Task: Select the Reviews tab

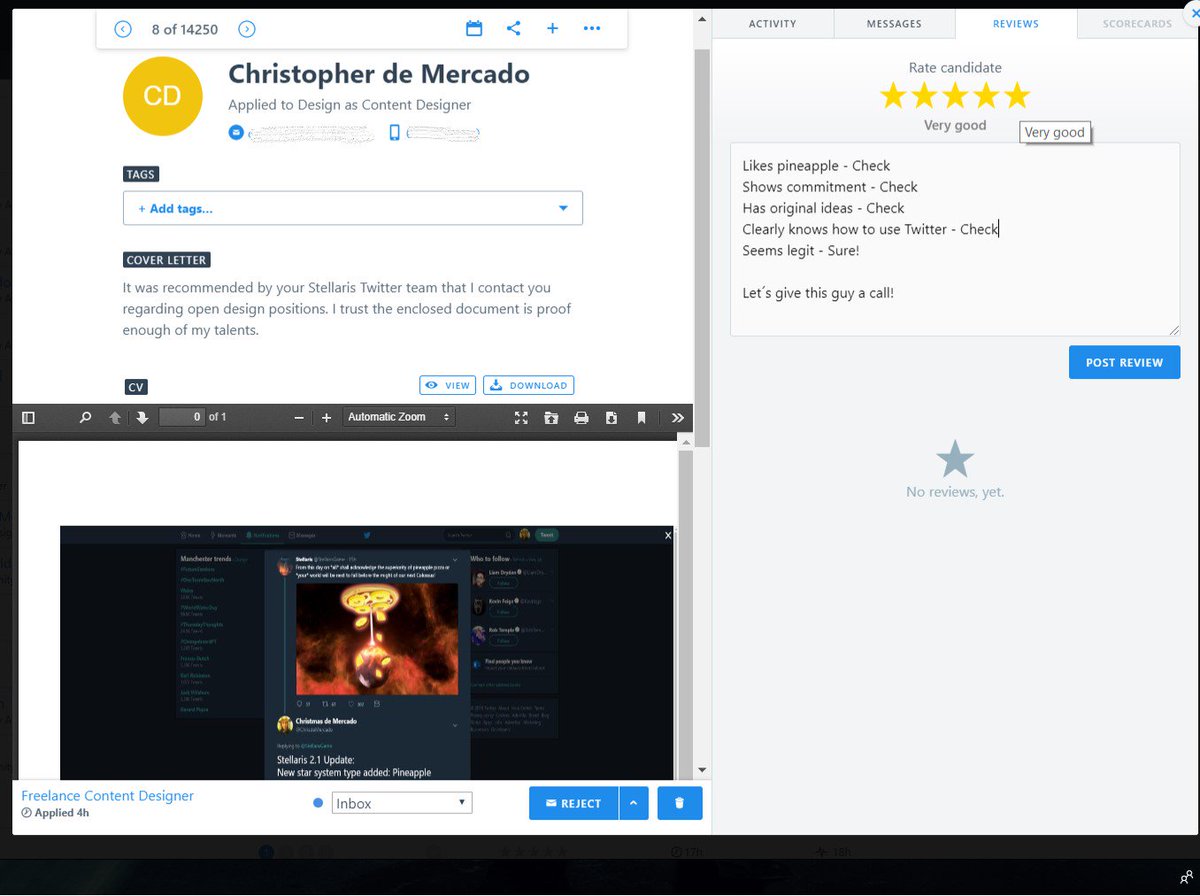Action: (1016, 23)
